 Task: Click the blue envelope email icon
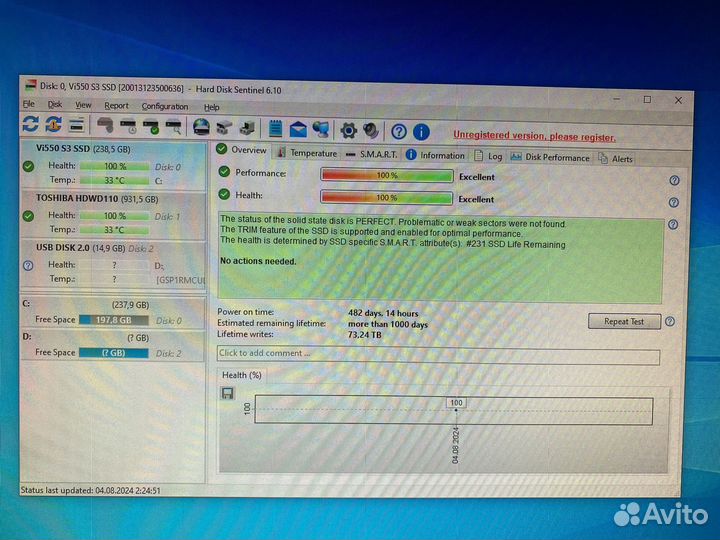coord(298,129)
